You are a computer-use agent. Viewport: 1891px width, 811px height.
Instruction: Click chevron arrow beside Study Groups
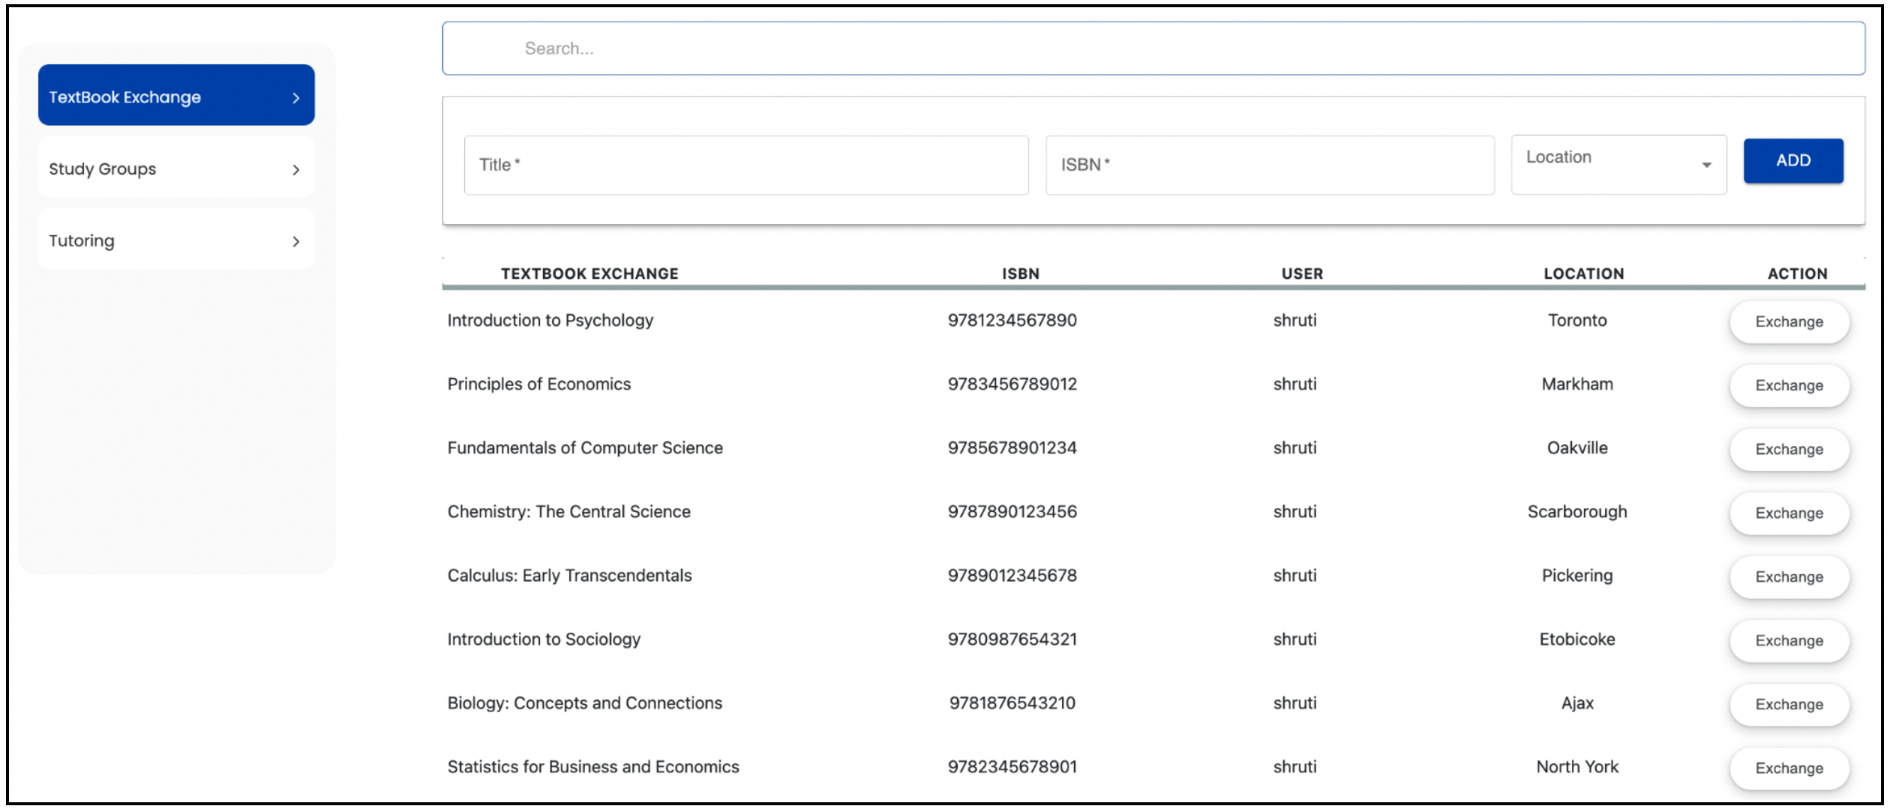point(296,170)
